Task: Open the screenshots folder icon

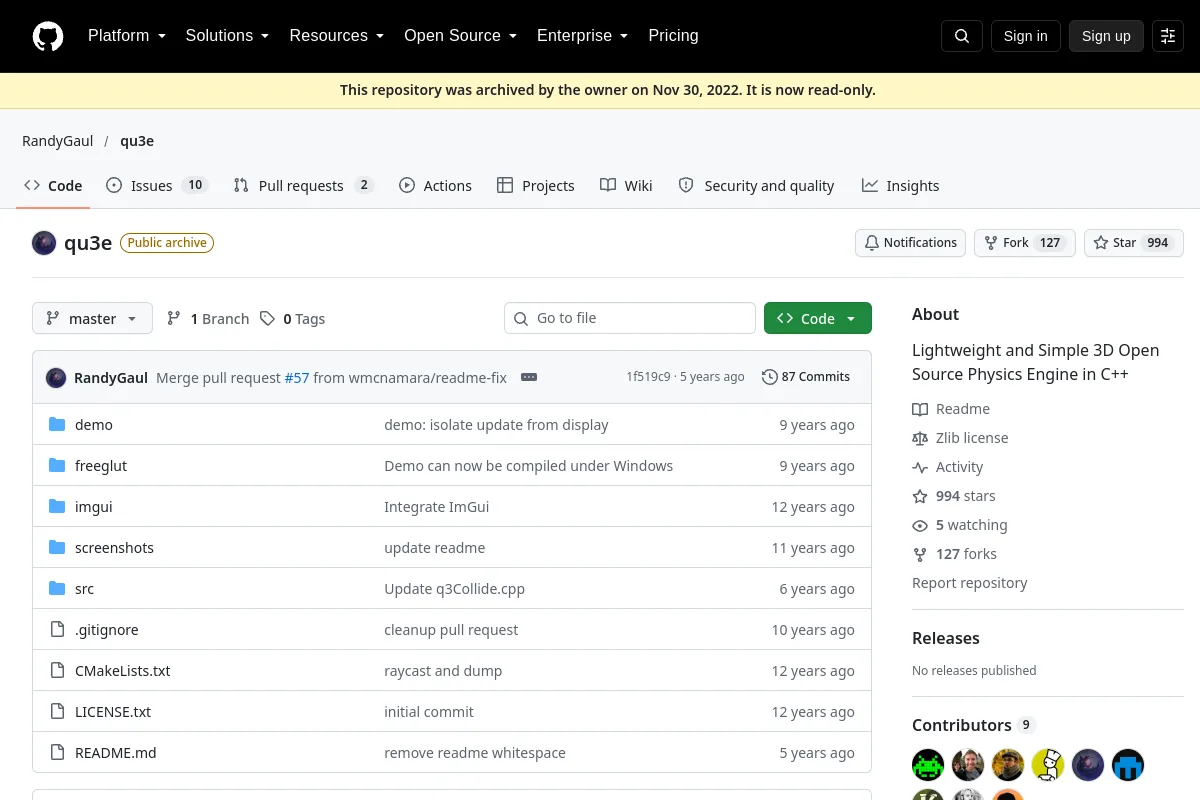Action: 57,548
